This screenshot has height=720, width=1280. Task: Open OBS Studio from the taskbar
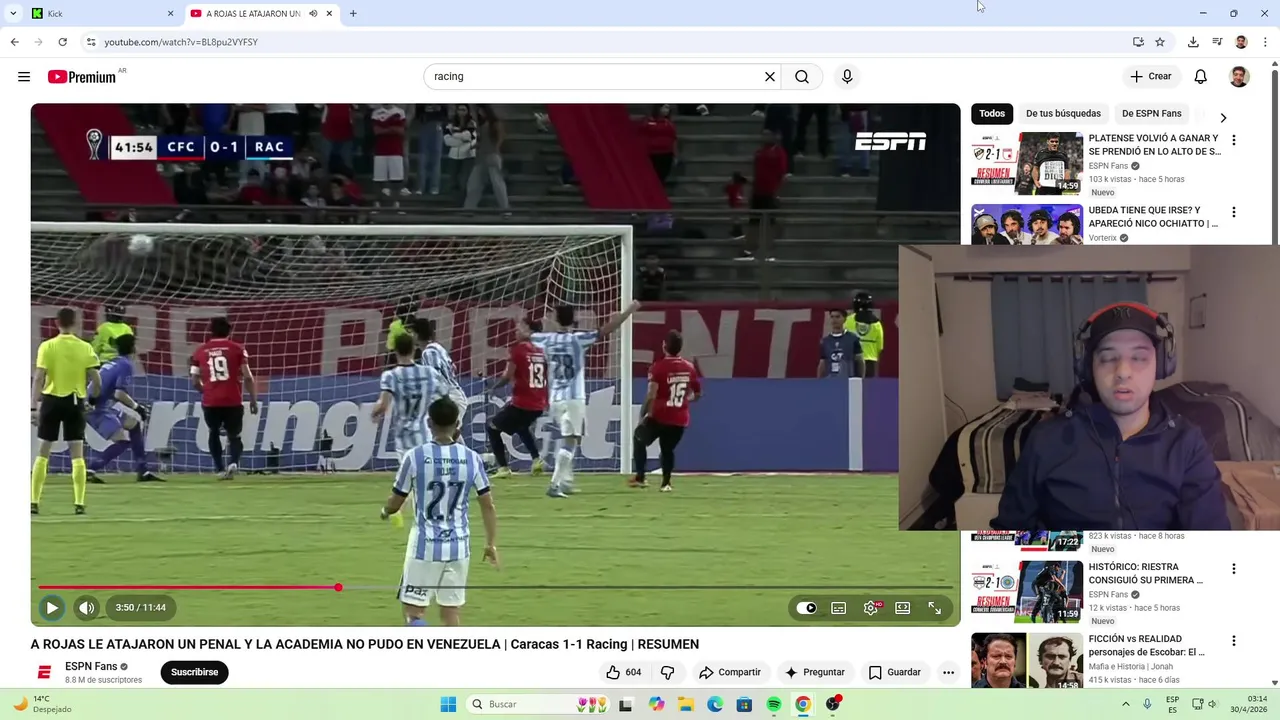pos(832,704)
